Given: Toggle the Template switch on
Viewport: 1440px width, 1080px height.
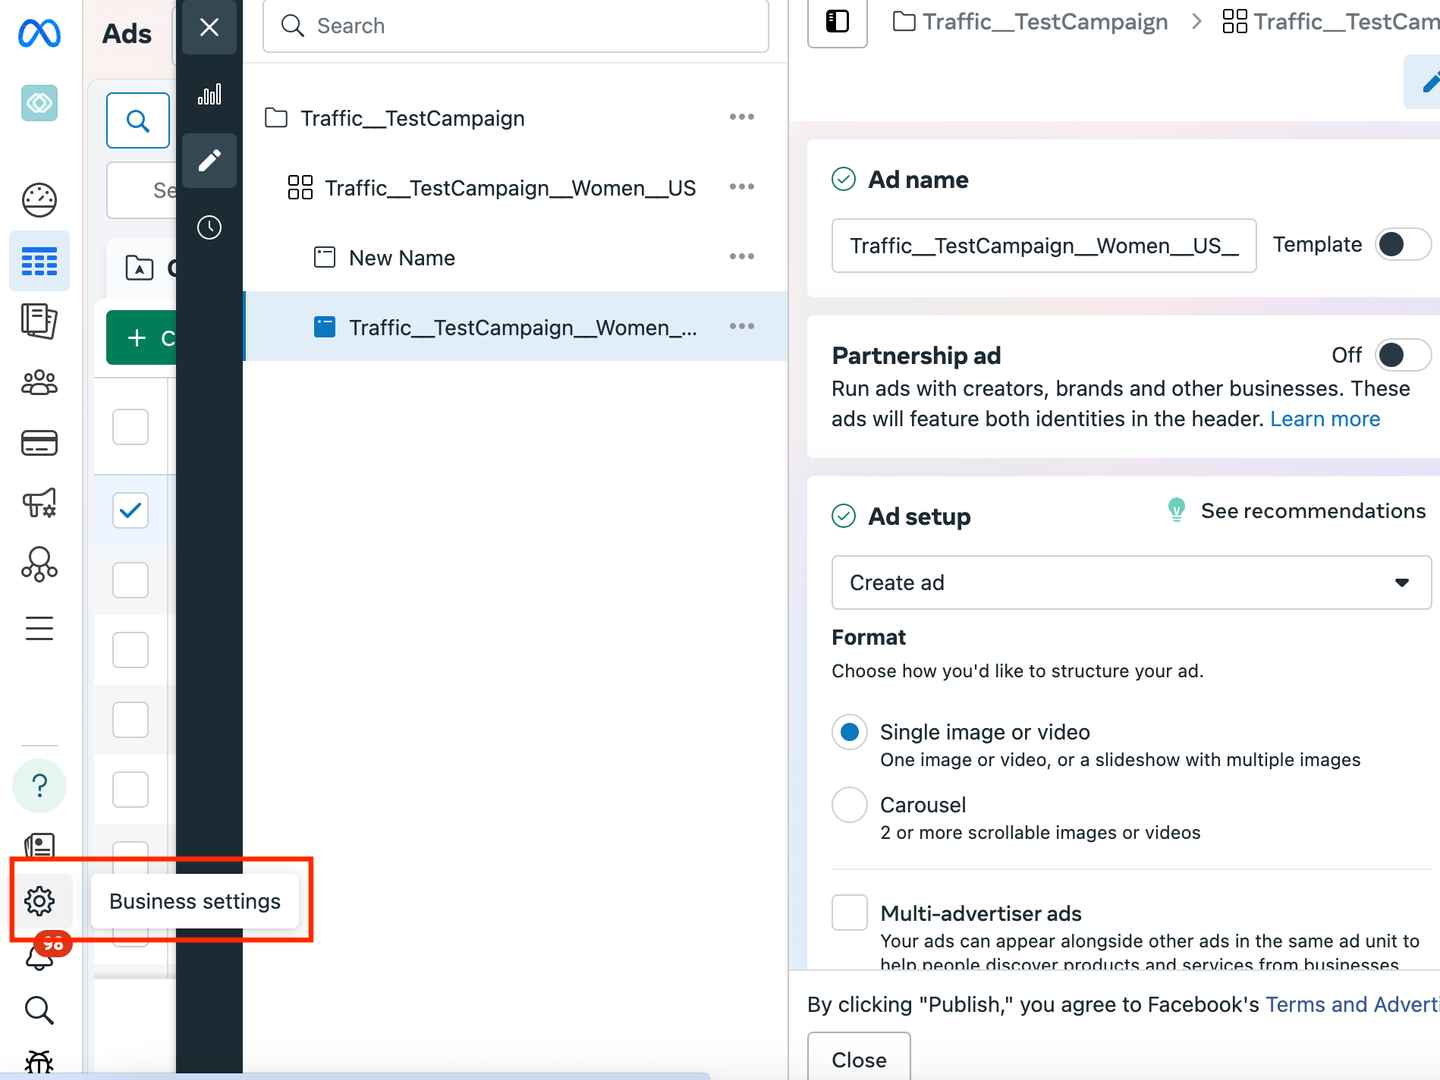Looking at the screenshot, I should 1403,245.
